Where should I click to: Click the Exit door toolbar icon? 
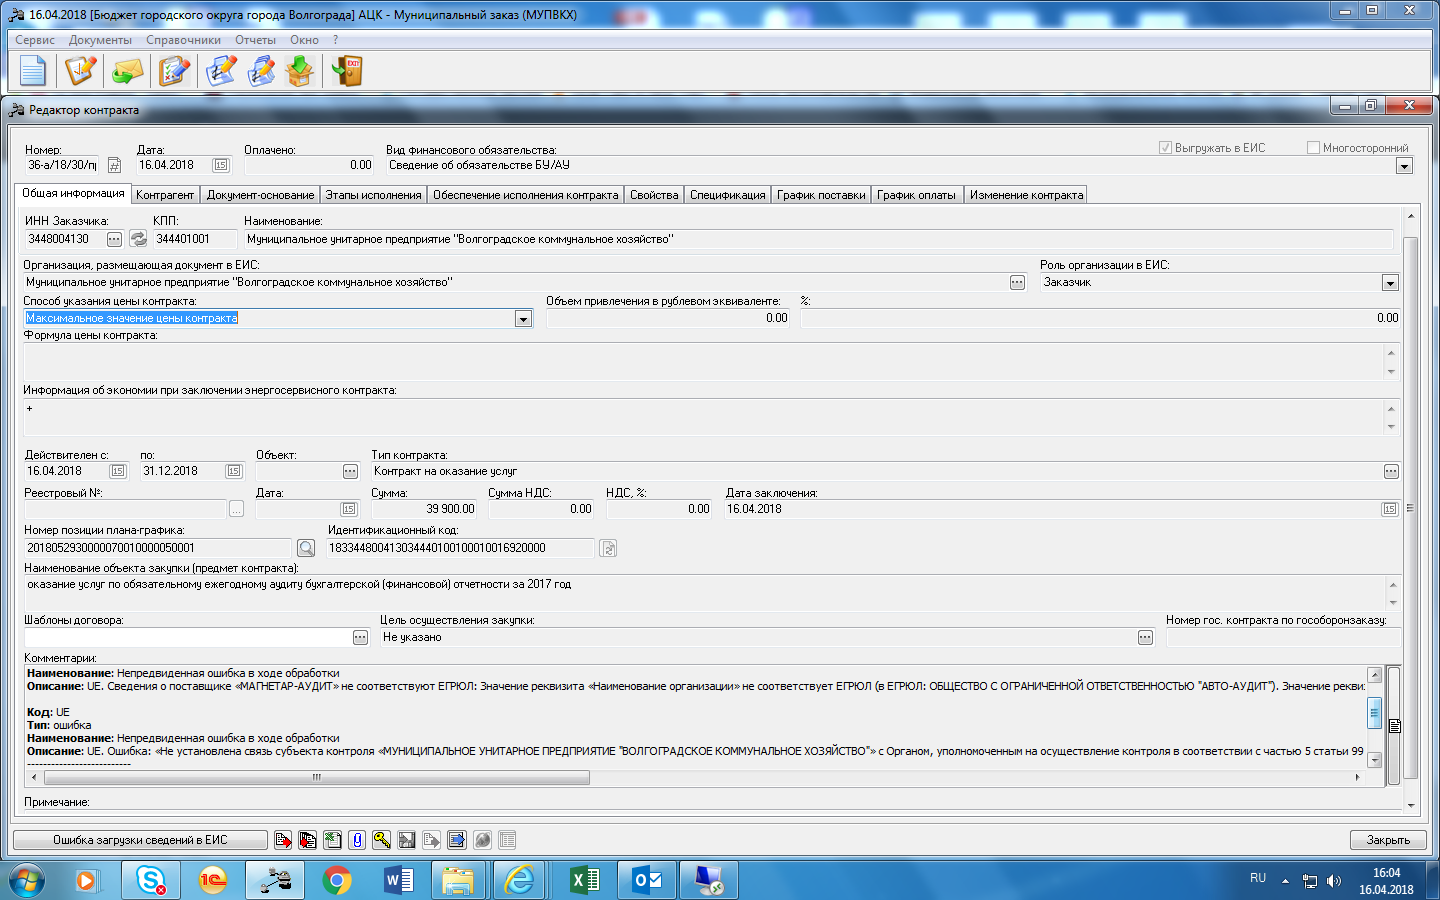[347, 71]
